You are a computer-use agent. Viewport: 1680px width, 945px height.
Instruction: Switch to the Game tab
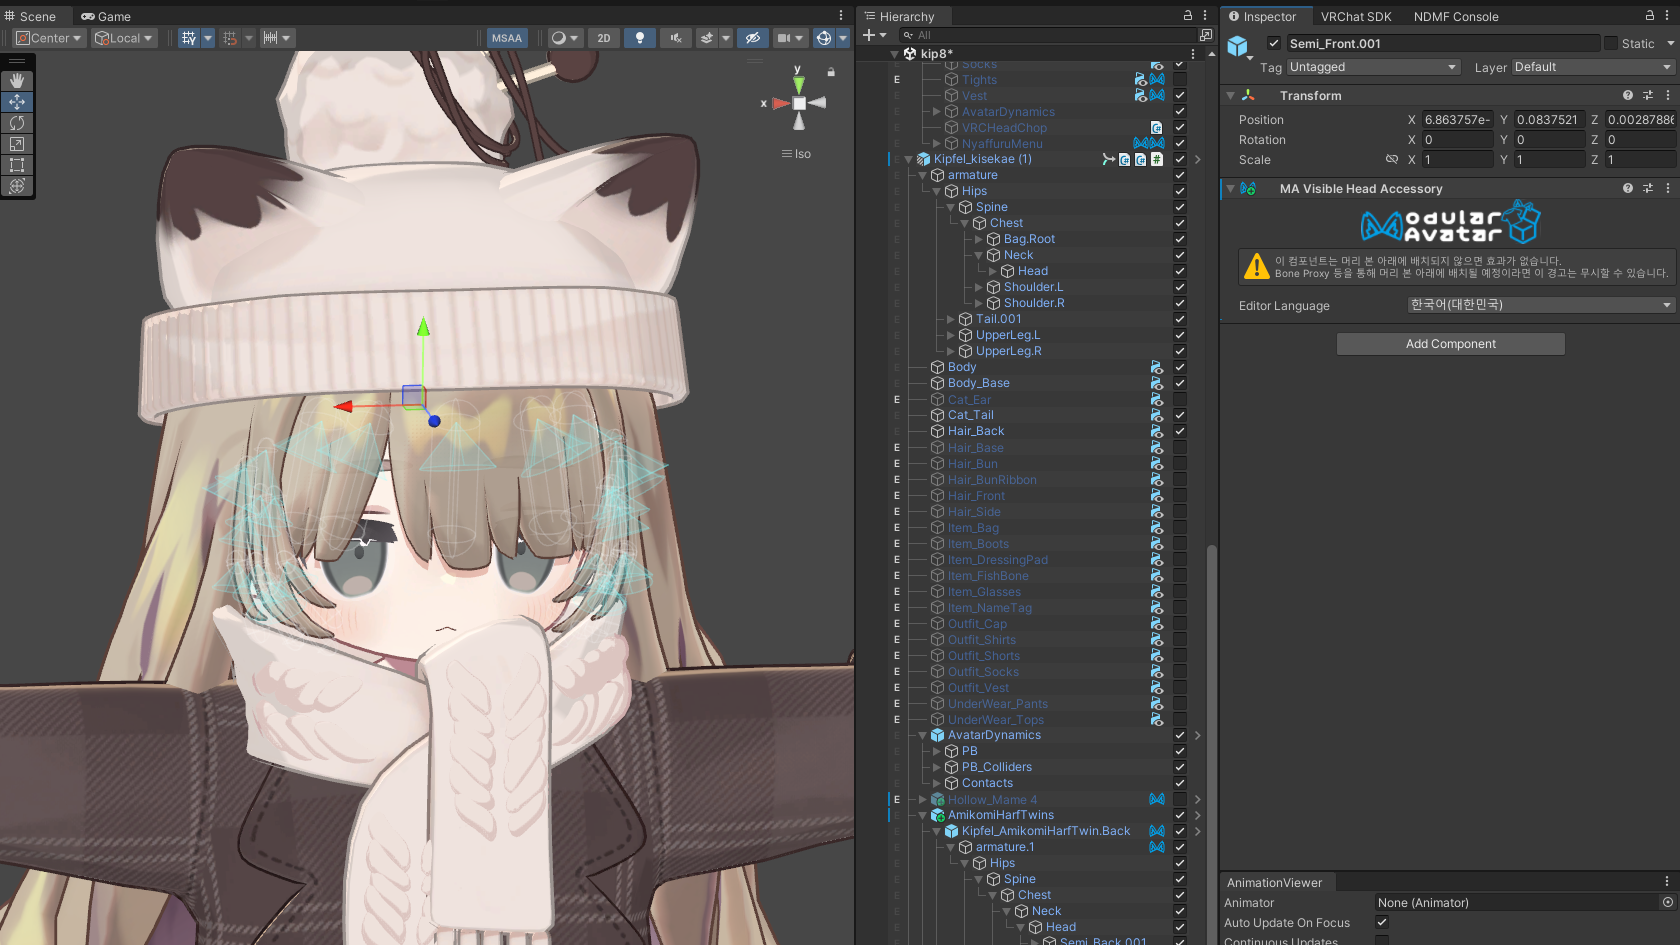tap(106, 16)
